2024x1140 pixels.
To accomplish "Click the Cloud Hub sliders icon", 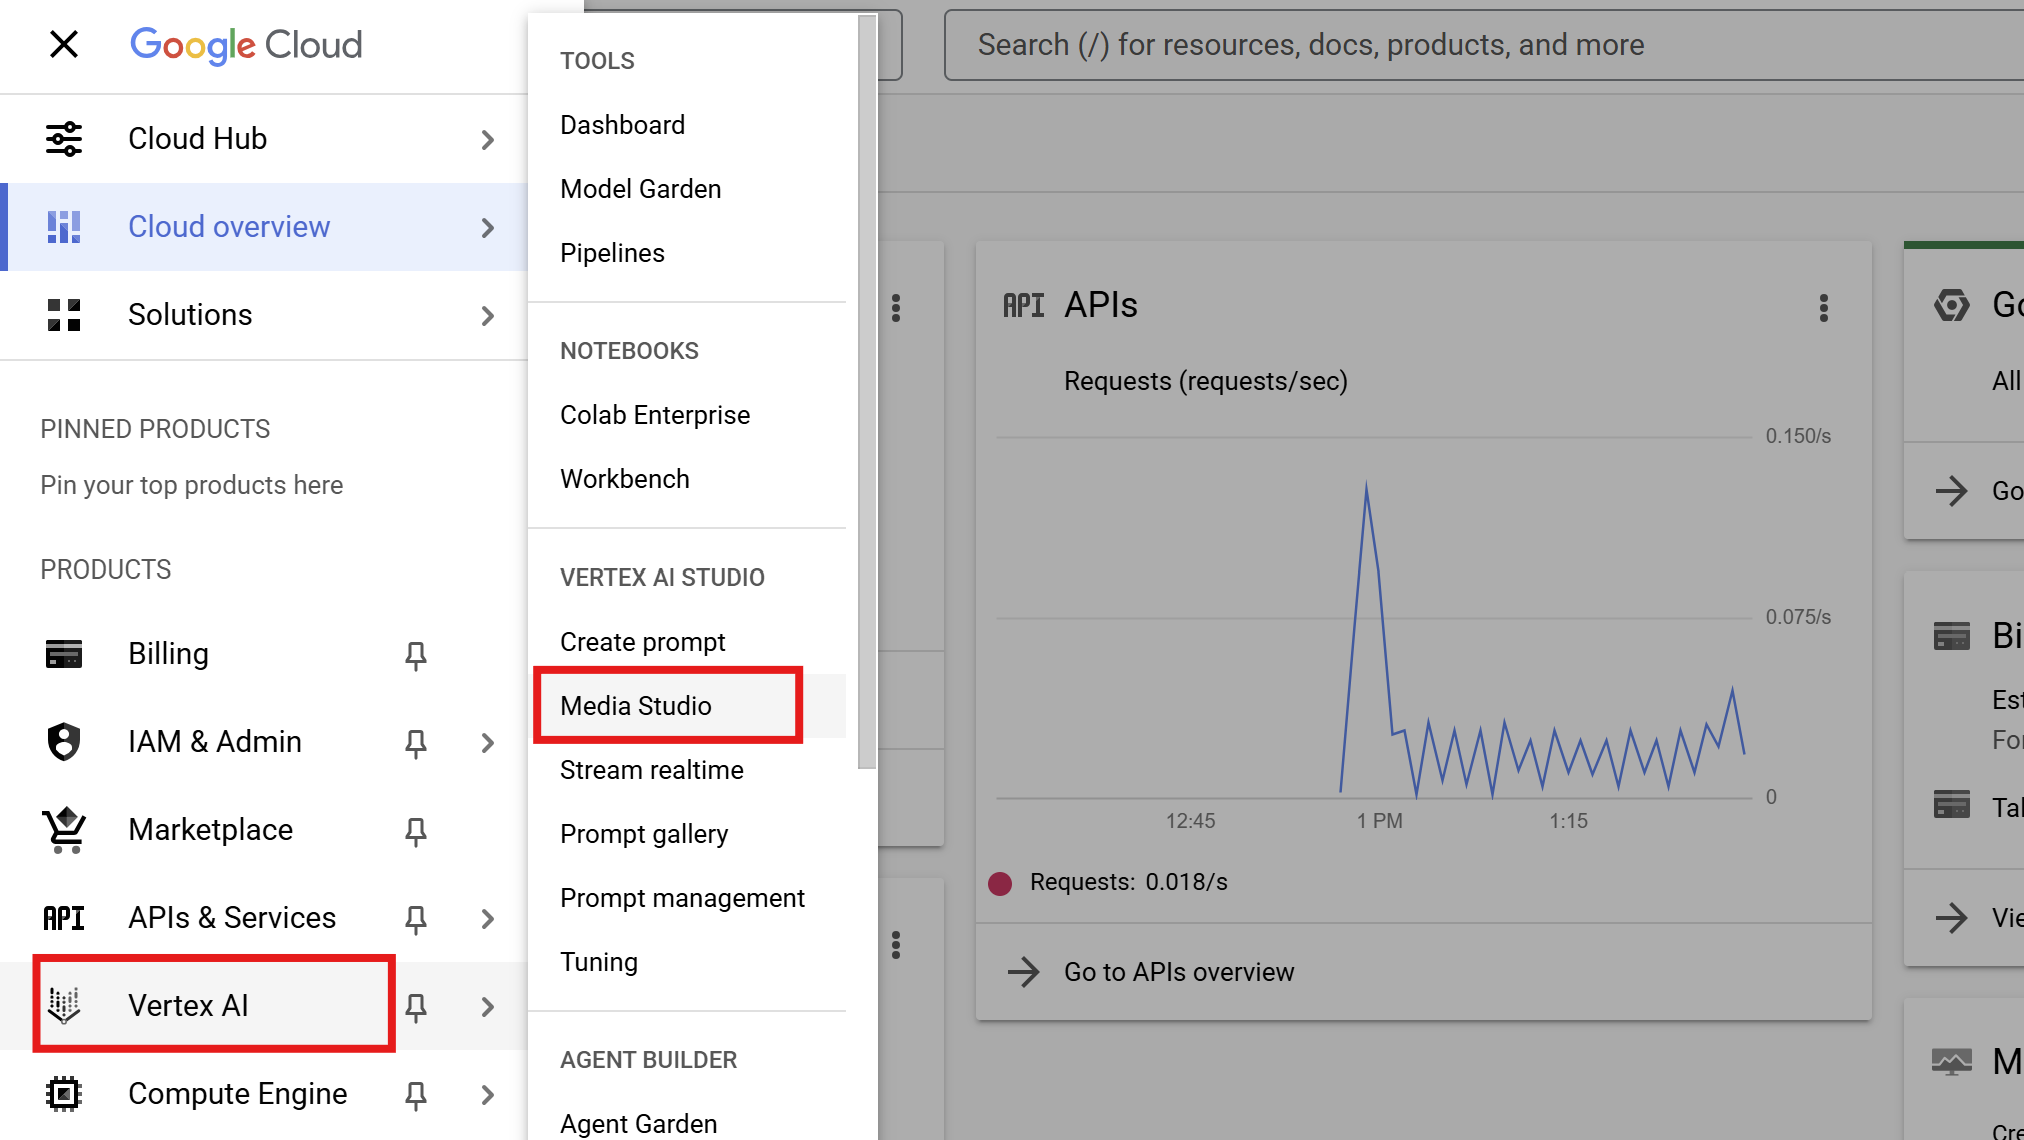I will [64, 139].
